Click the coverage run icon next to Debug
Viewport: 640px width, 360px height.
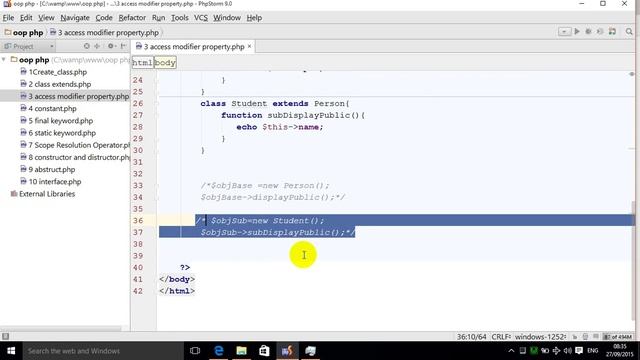point(600,31)
